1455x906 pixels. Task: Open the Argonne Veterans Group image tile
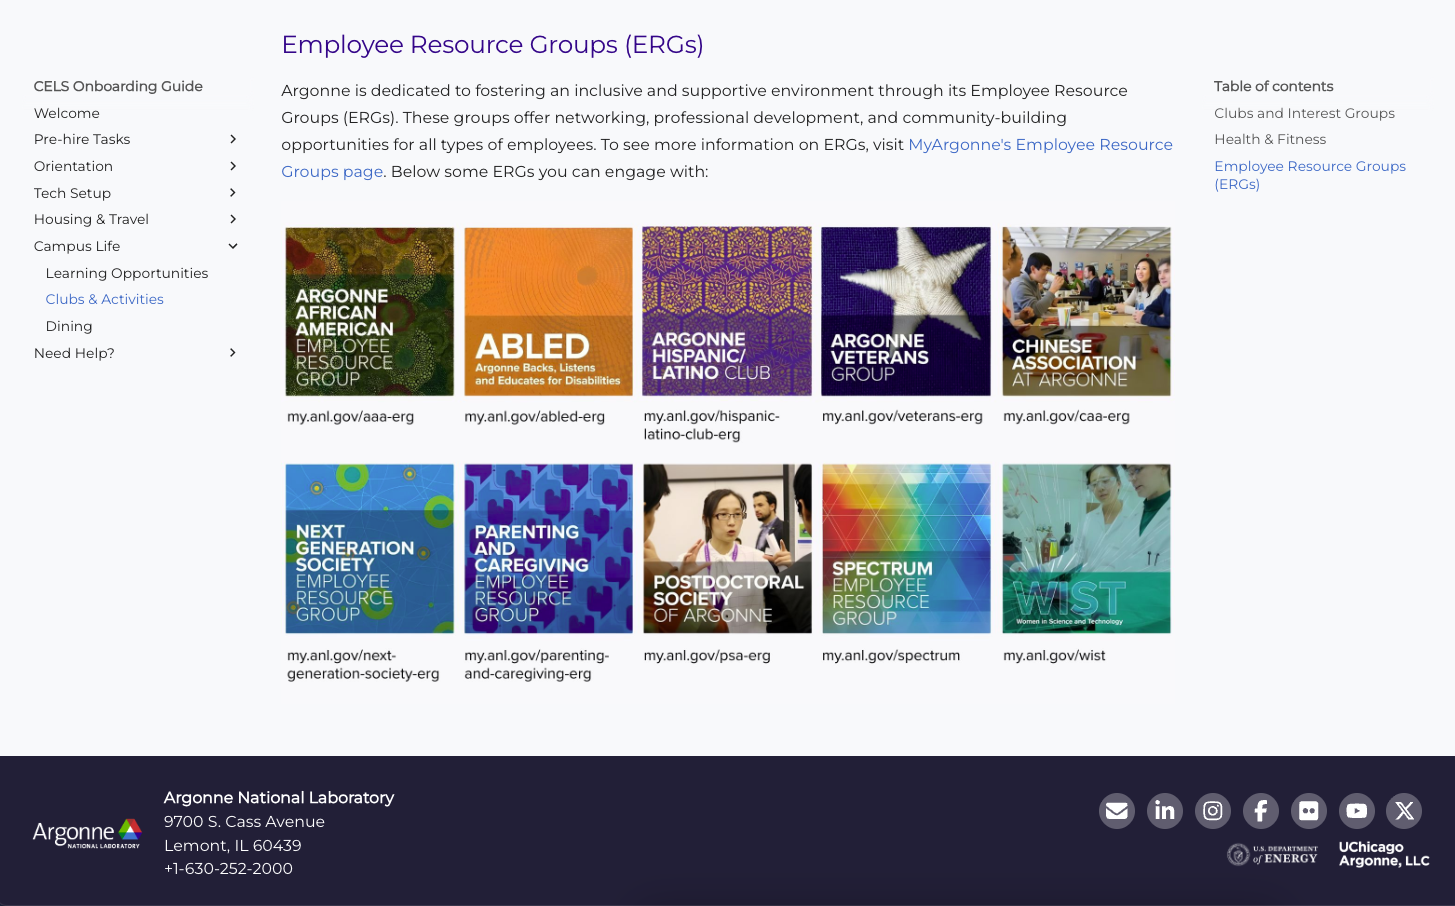click(905, 311)
